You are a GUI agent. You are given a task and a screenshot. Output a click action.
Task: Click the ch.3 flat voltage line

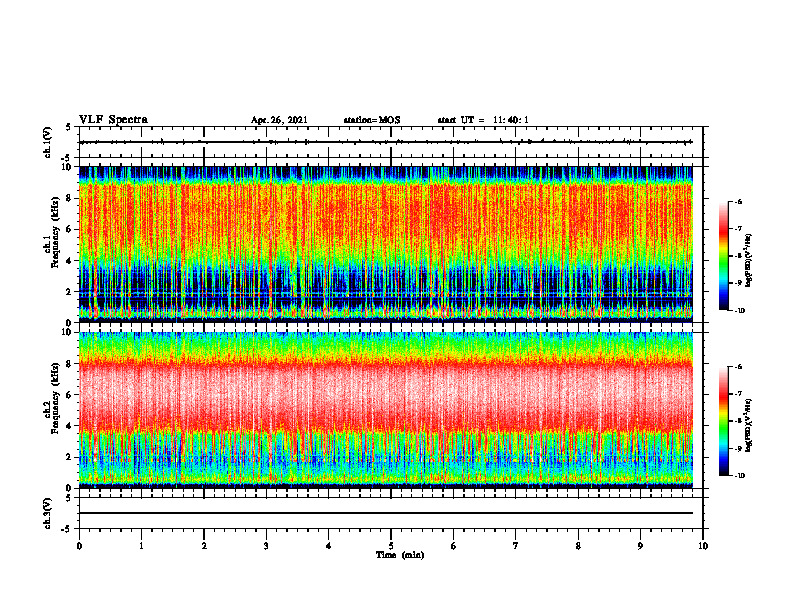[386, 513]
